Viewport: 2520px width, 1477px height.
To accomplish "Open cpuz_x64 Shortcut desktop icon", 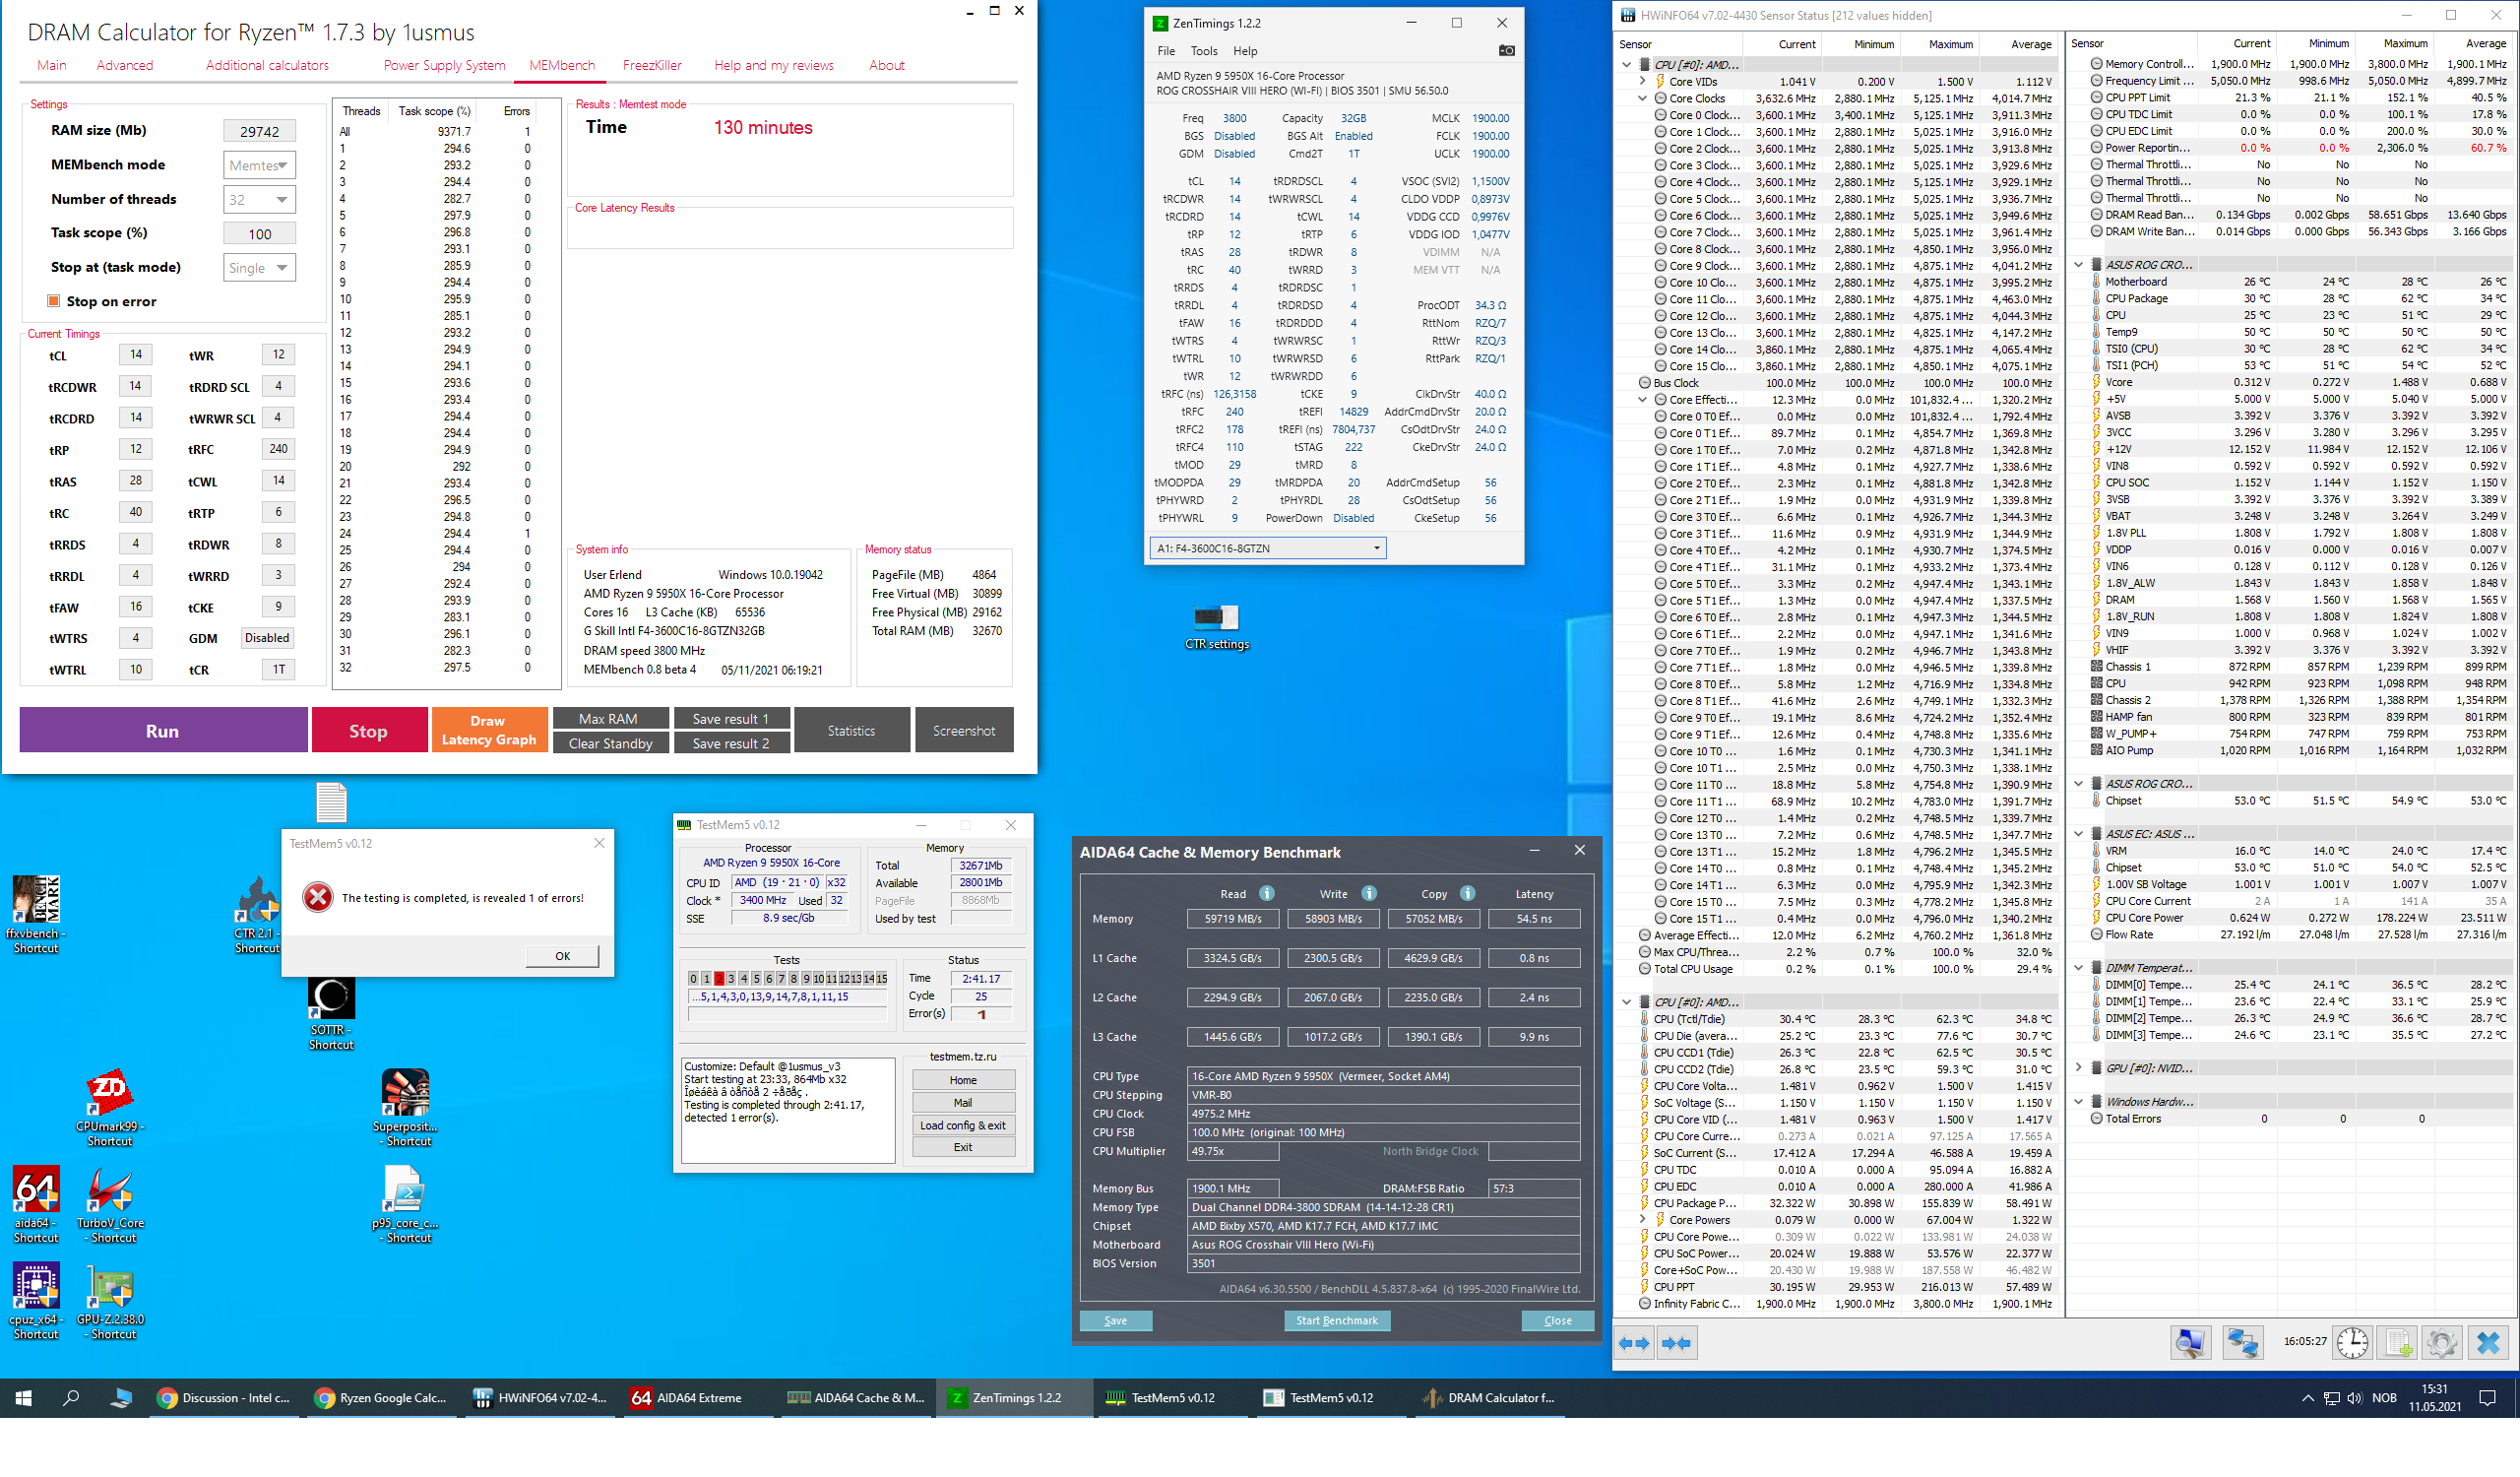I will [36, 1300].
